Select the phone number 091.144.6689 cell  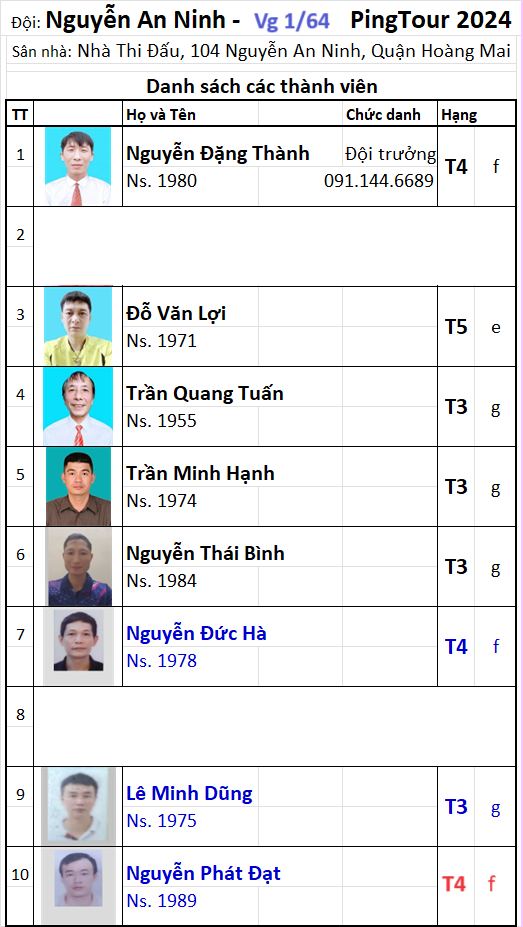pyautogui.click(x=379, y=181)
